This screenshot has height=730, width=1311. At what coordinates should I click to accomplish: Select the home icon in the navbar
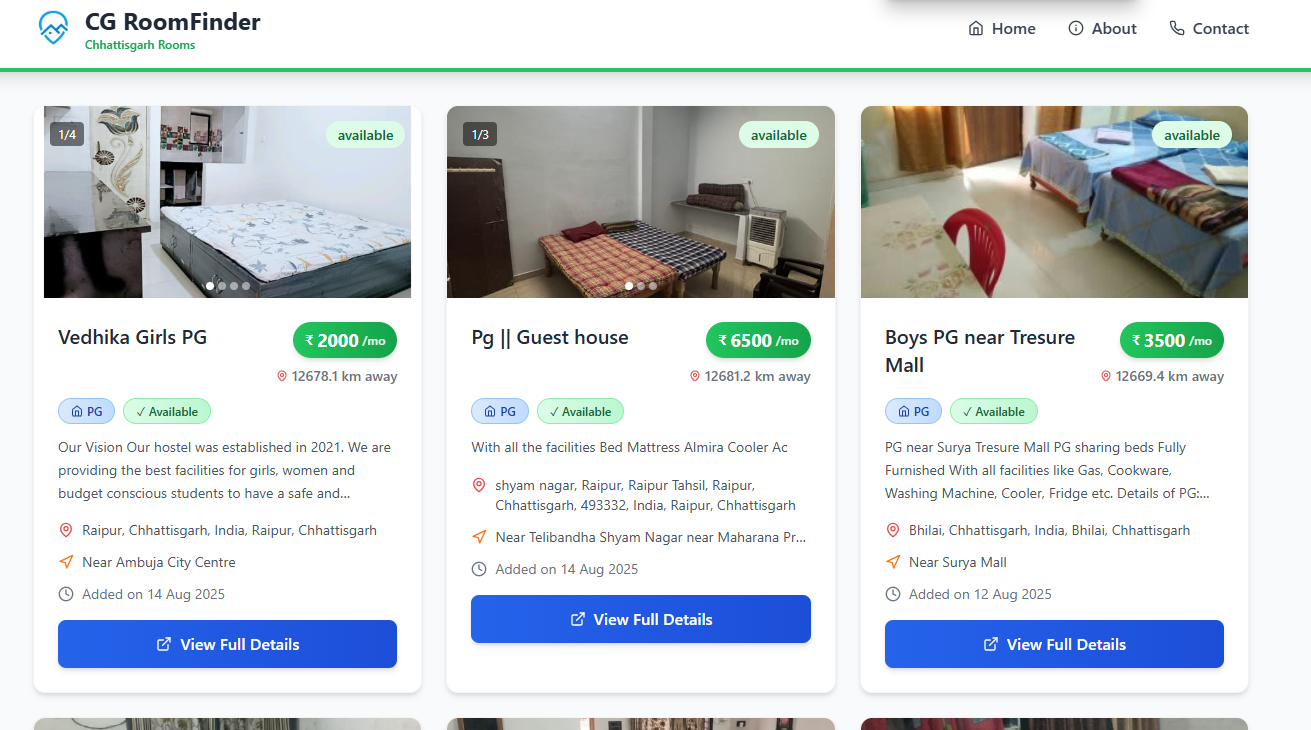(974, 29)
